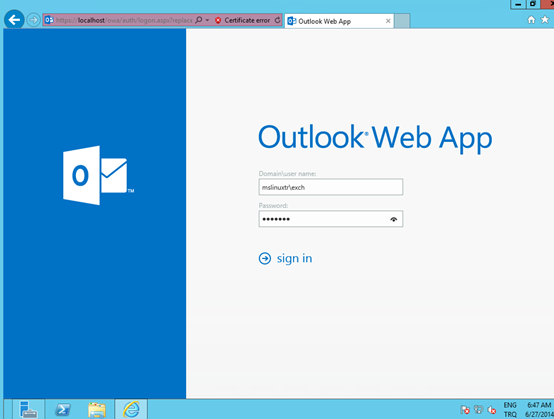Click the muted speaker tray icon
This screenshot has height=419, width=554.
491,410
